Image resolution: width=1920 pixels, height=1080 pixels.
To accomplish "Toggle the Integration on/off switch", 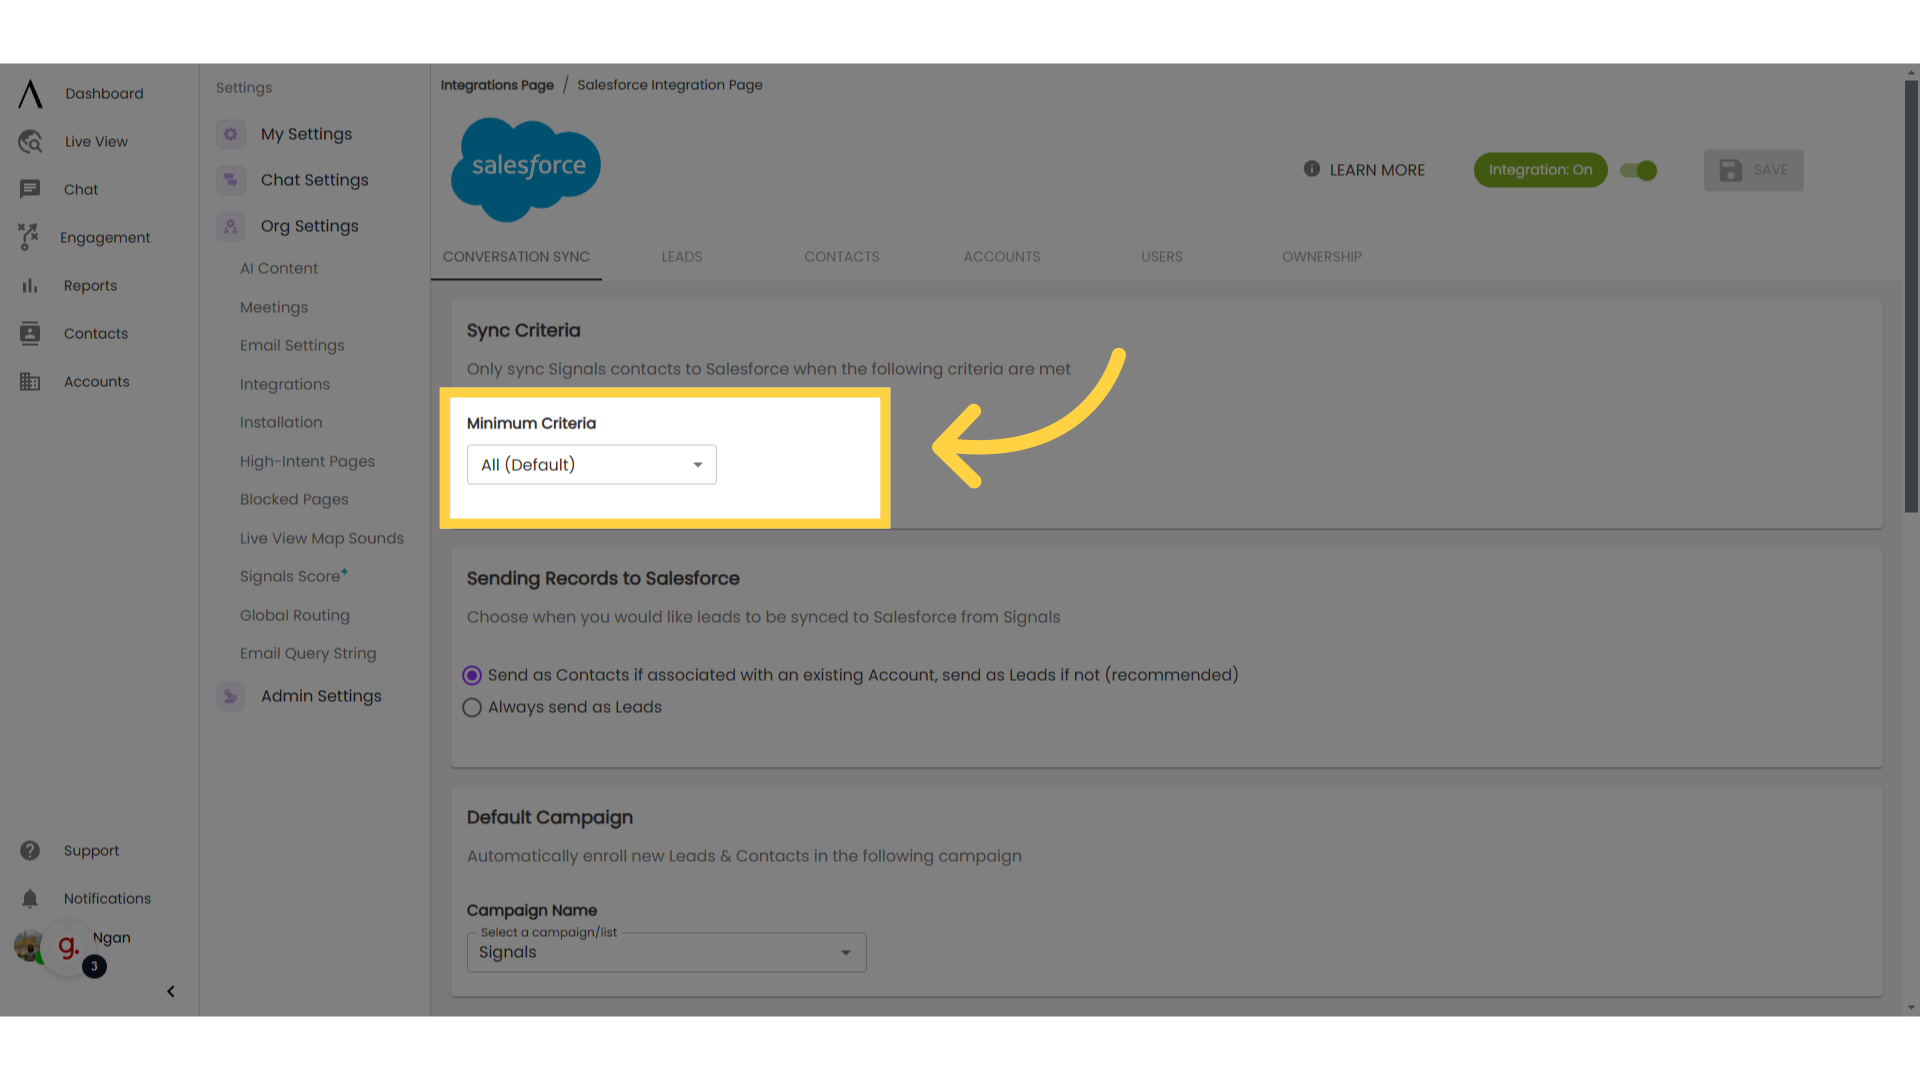I will coord(1639,171).
